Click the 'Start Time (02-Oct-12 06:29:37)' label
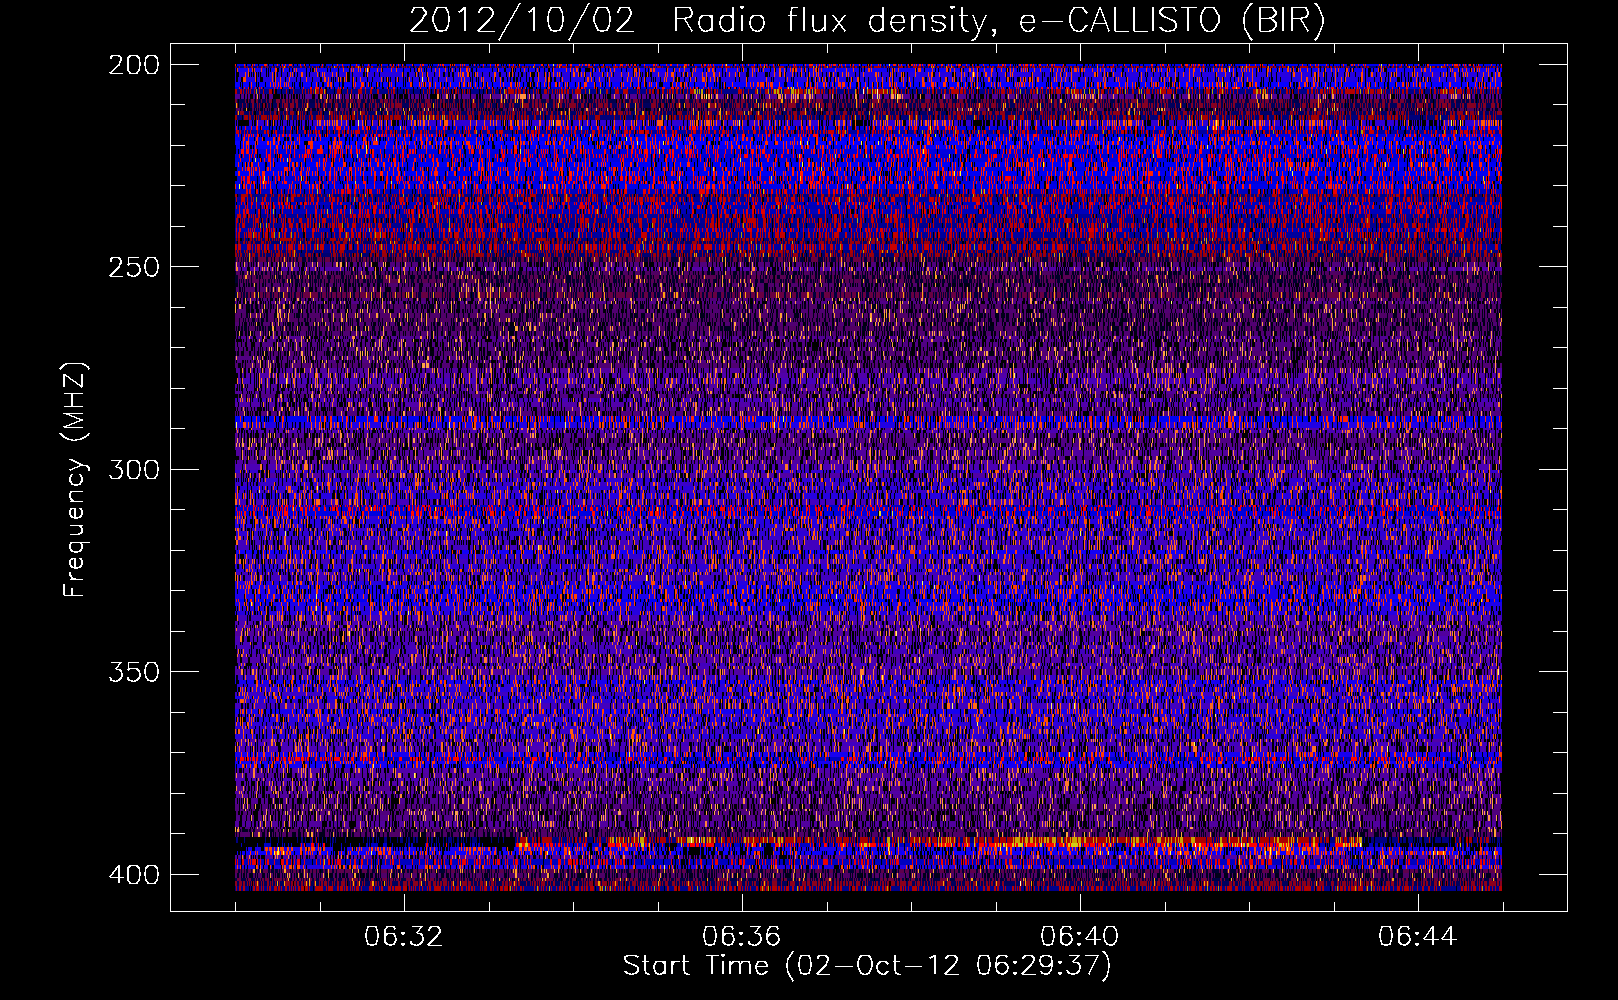The height and width of the screenshot is (1000, 1618). [x=867, y=966]
